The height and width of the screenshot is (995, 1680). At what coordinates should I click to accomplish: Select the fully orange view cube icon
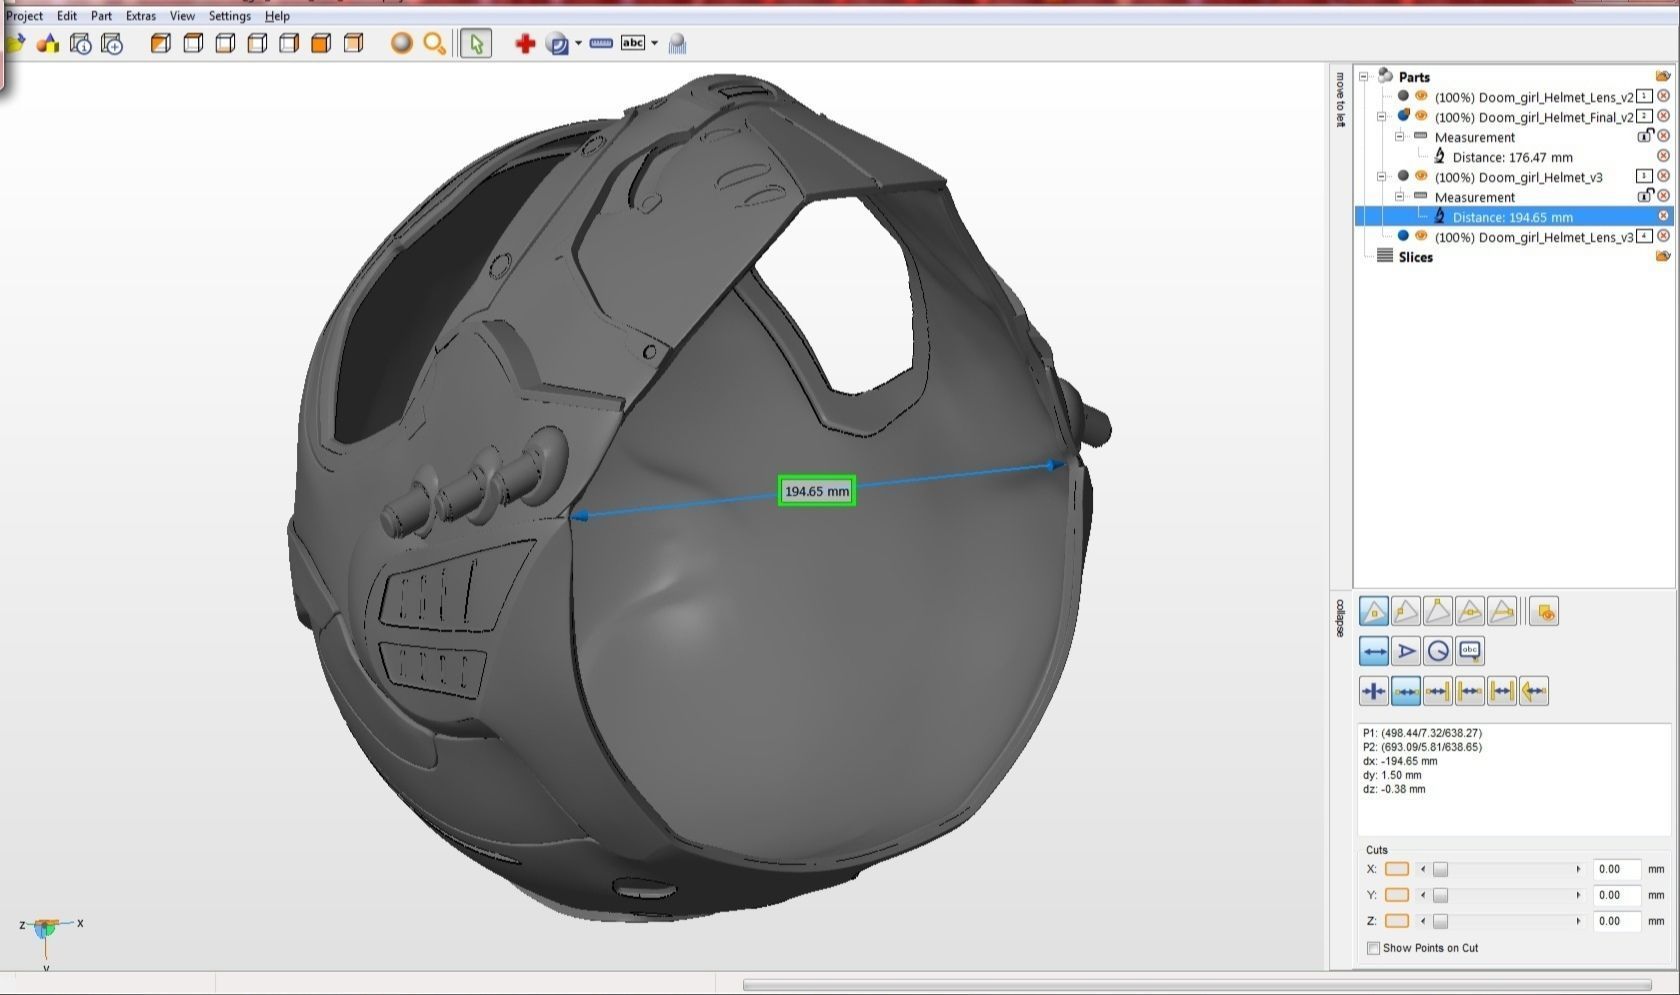(x=321, y=43)
